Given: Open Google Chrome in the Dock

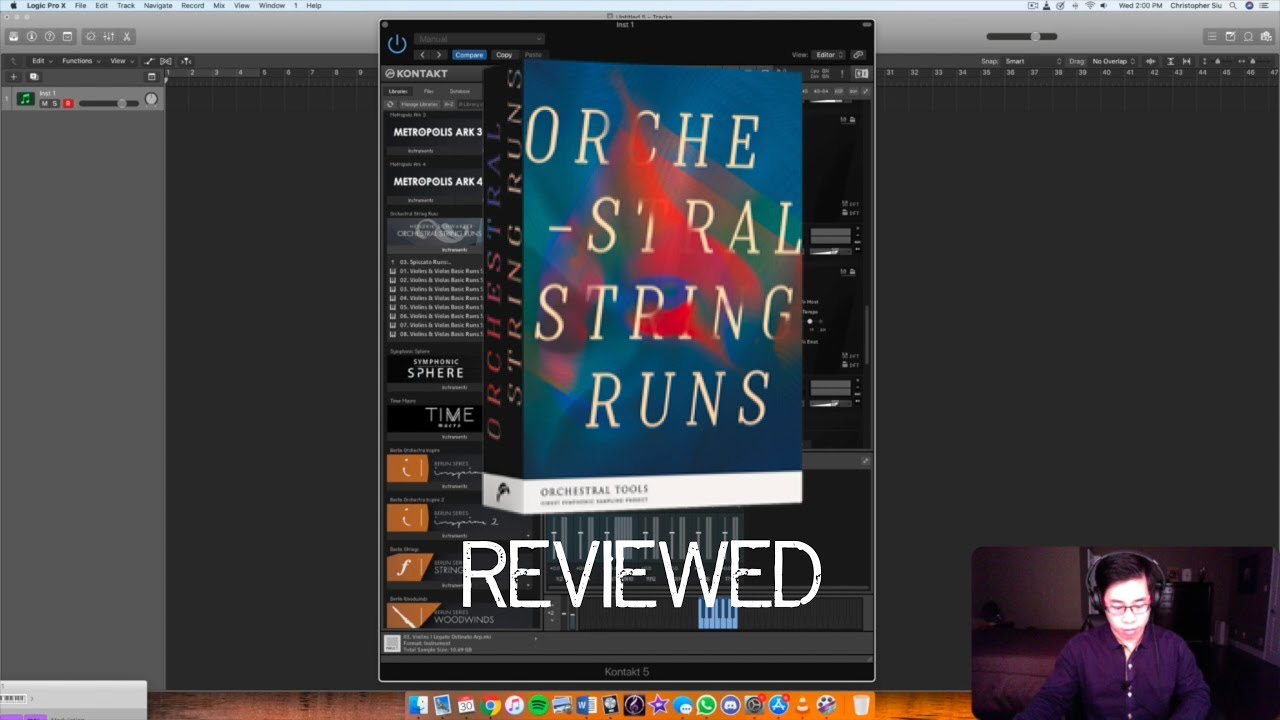Looking at the screenshot, I should click(490, 705).
